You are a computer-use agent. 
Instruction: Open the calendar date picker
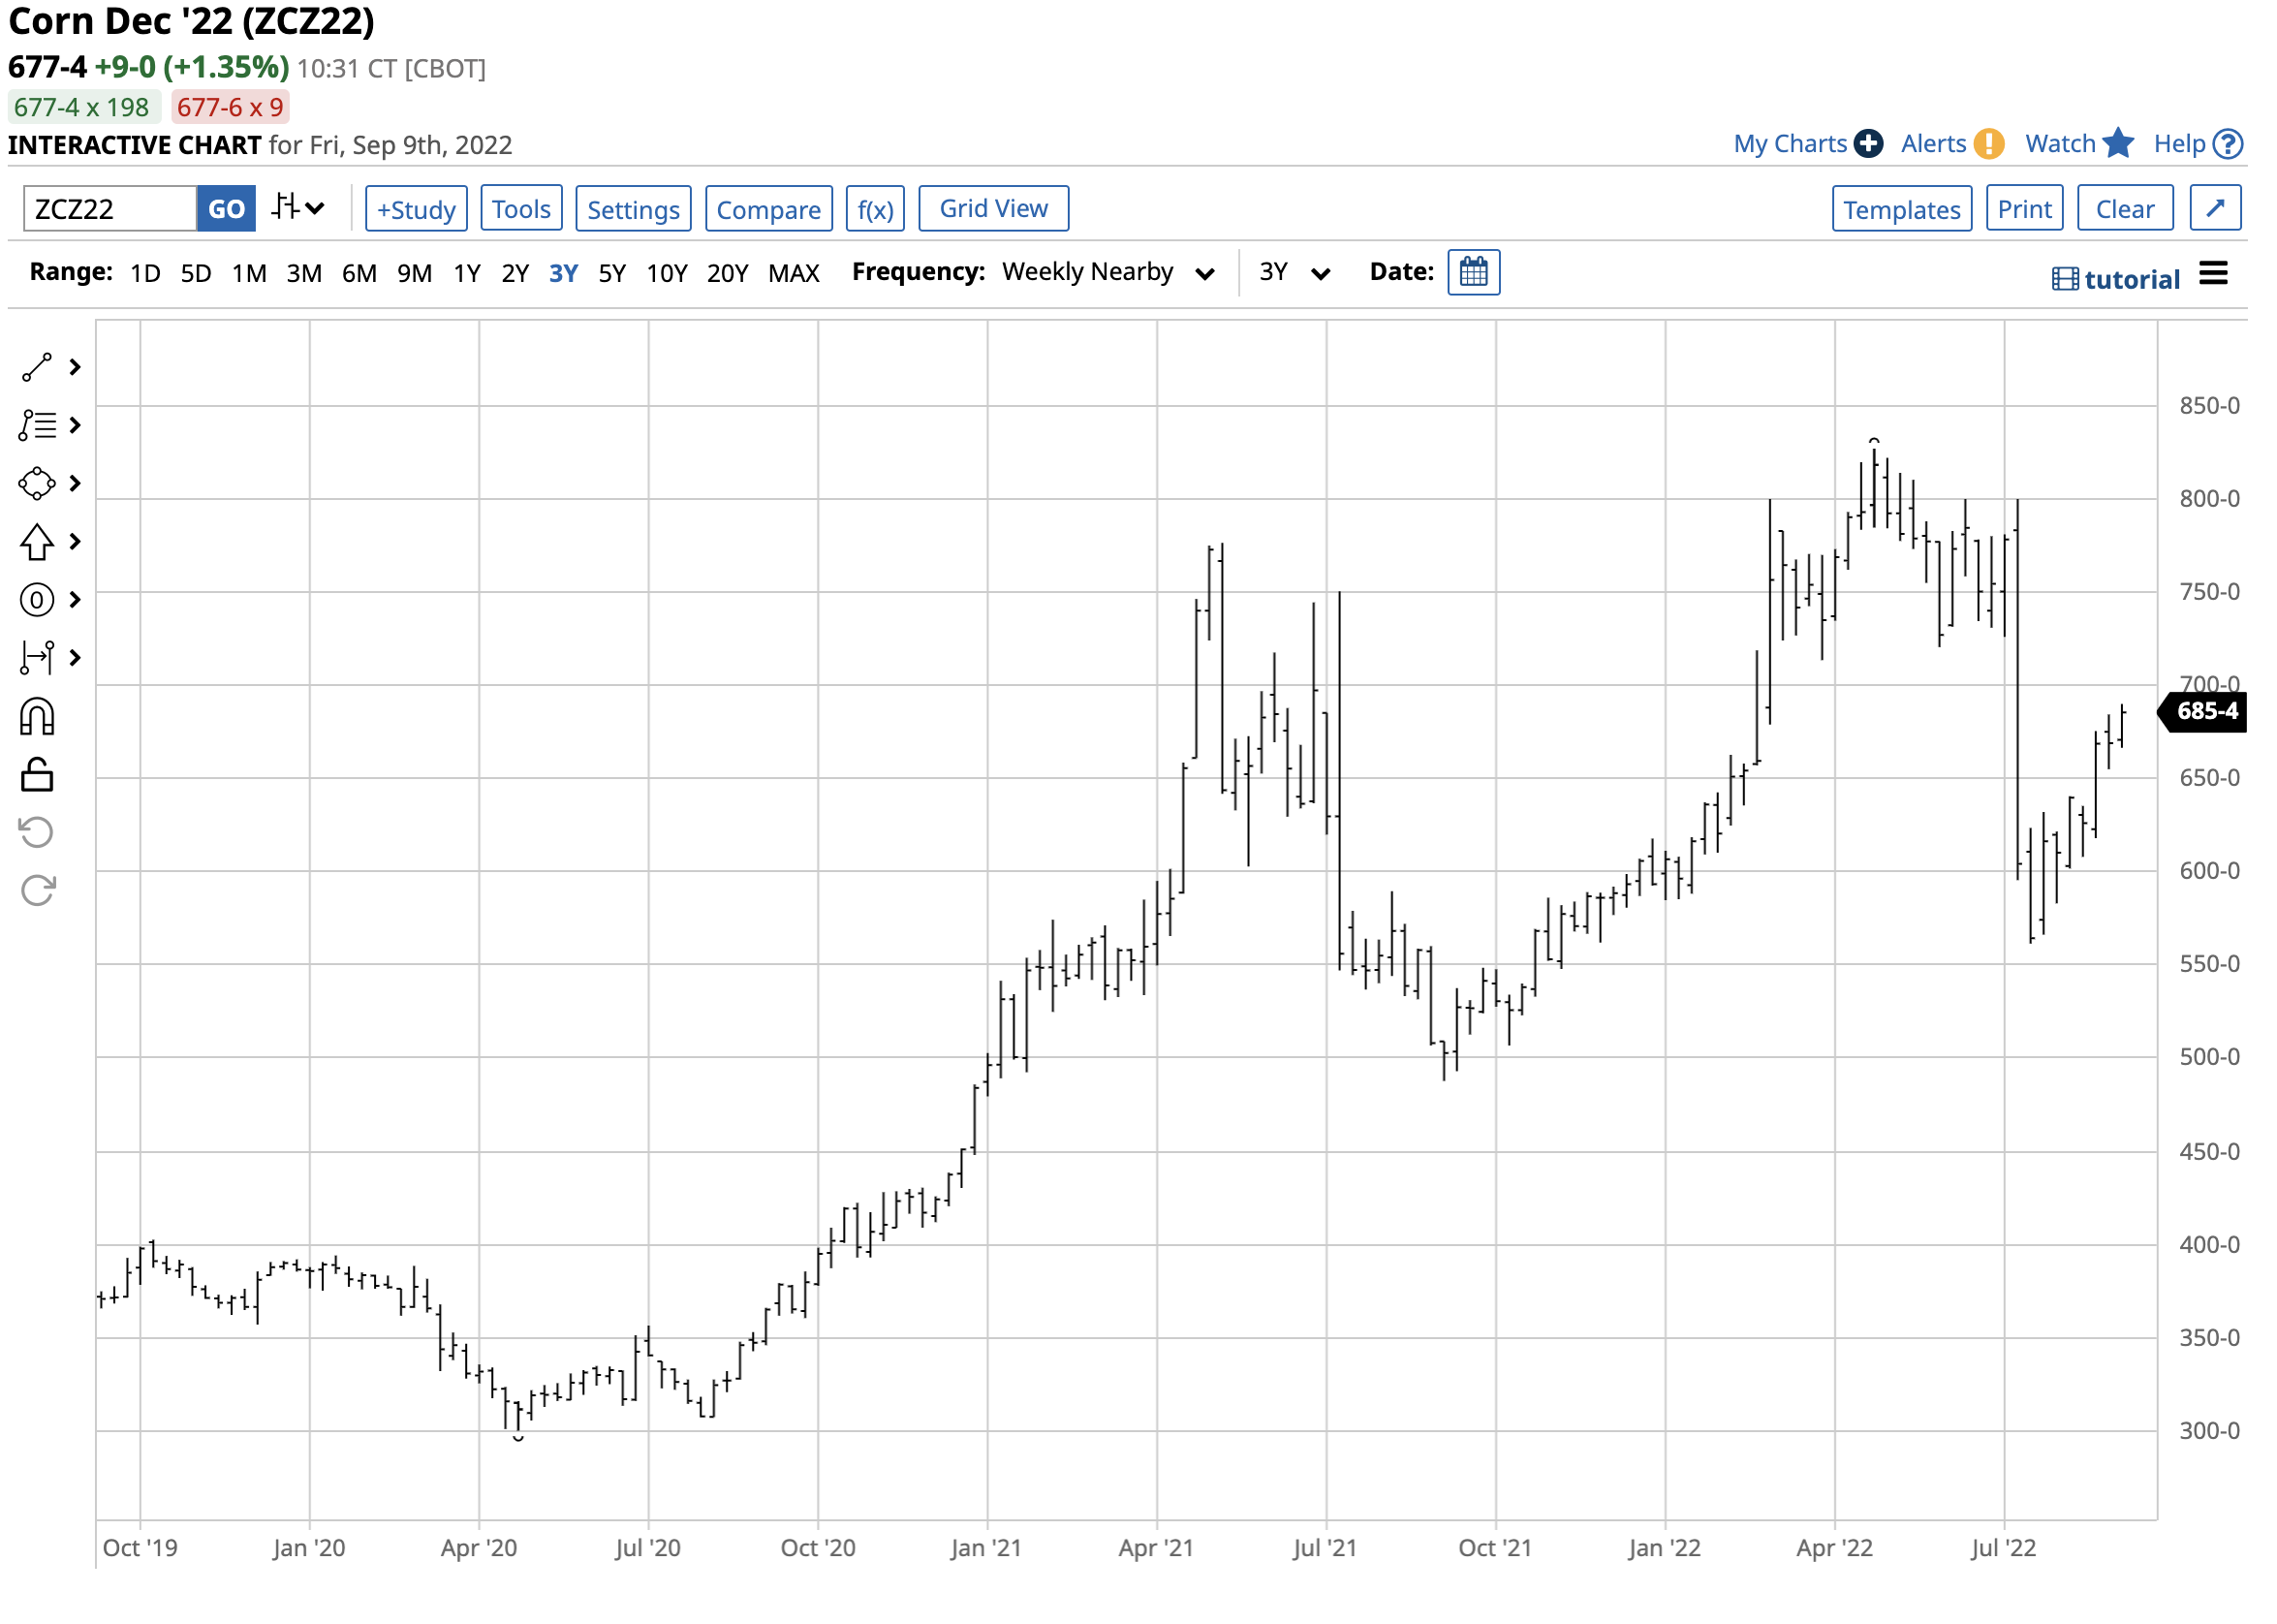click(x=1473, y=272)
